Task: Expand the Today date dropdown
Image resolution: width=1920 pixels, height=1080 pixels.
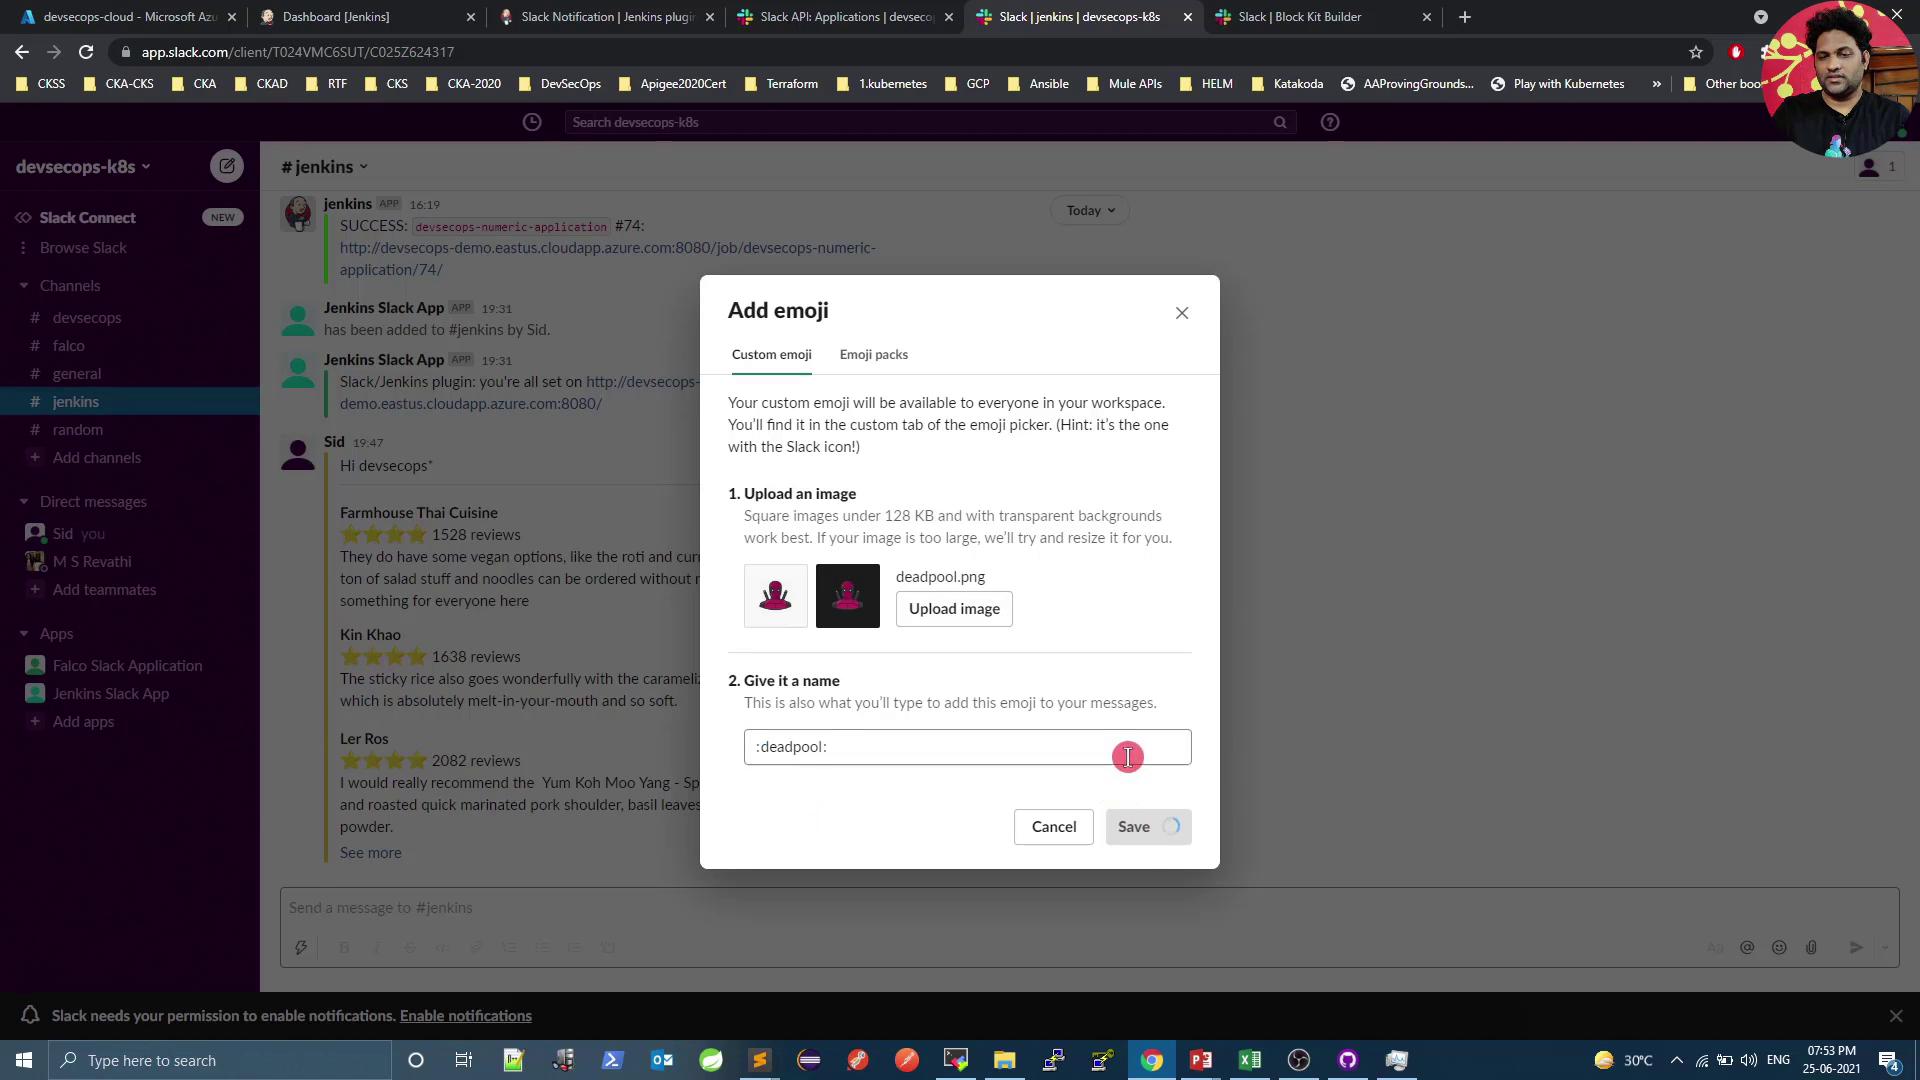Action: [1090, 210]
